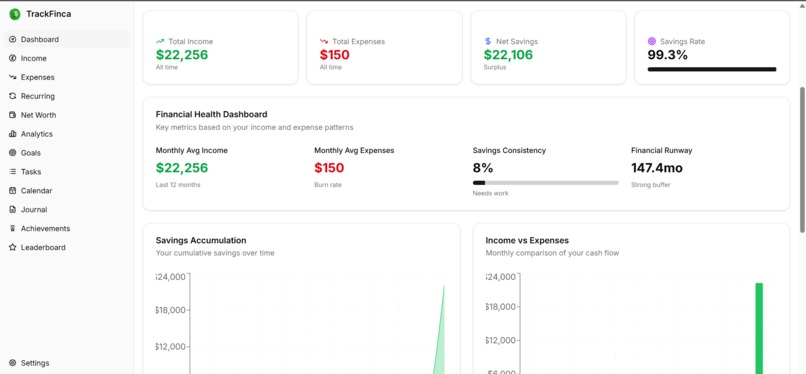Click the 99.3% Savings Rate value
806x374 pixels.
click(x=668, y=54)
